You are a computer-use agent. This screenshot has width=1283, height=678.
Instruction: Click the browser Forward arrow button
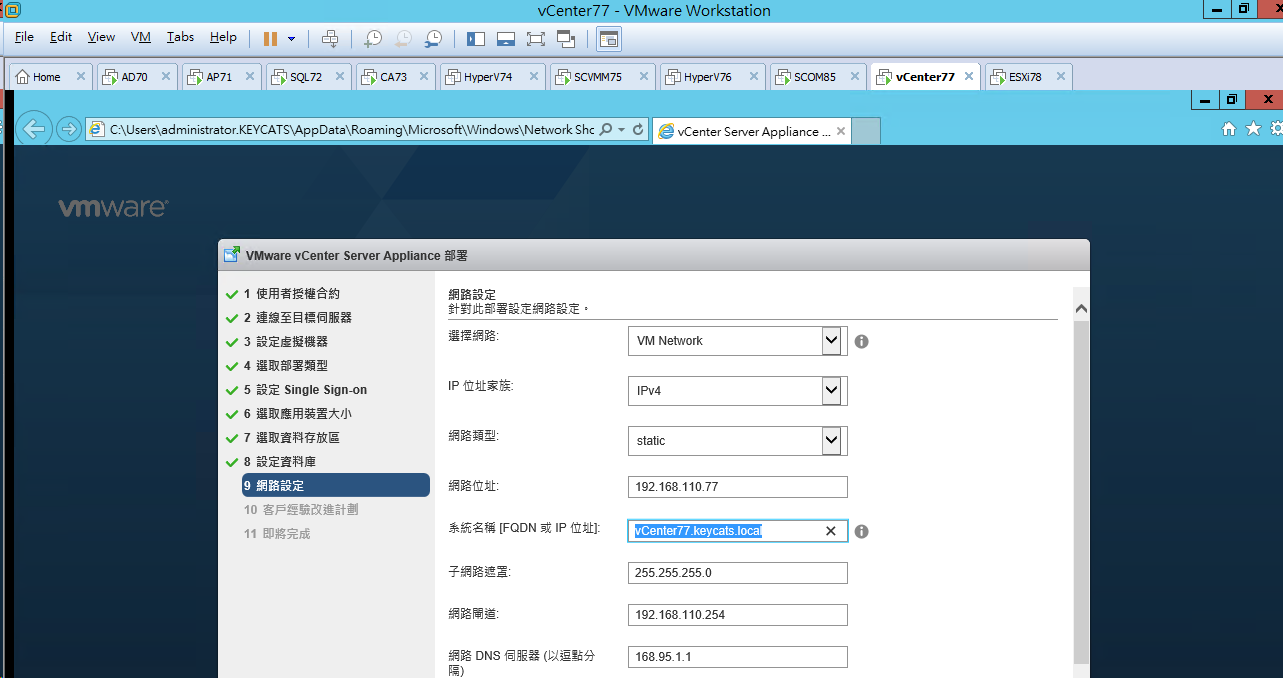(68, 129)
